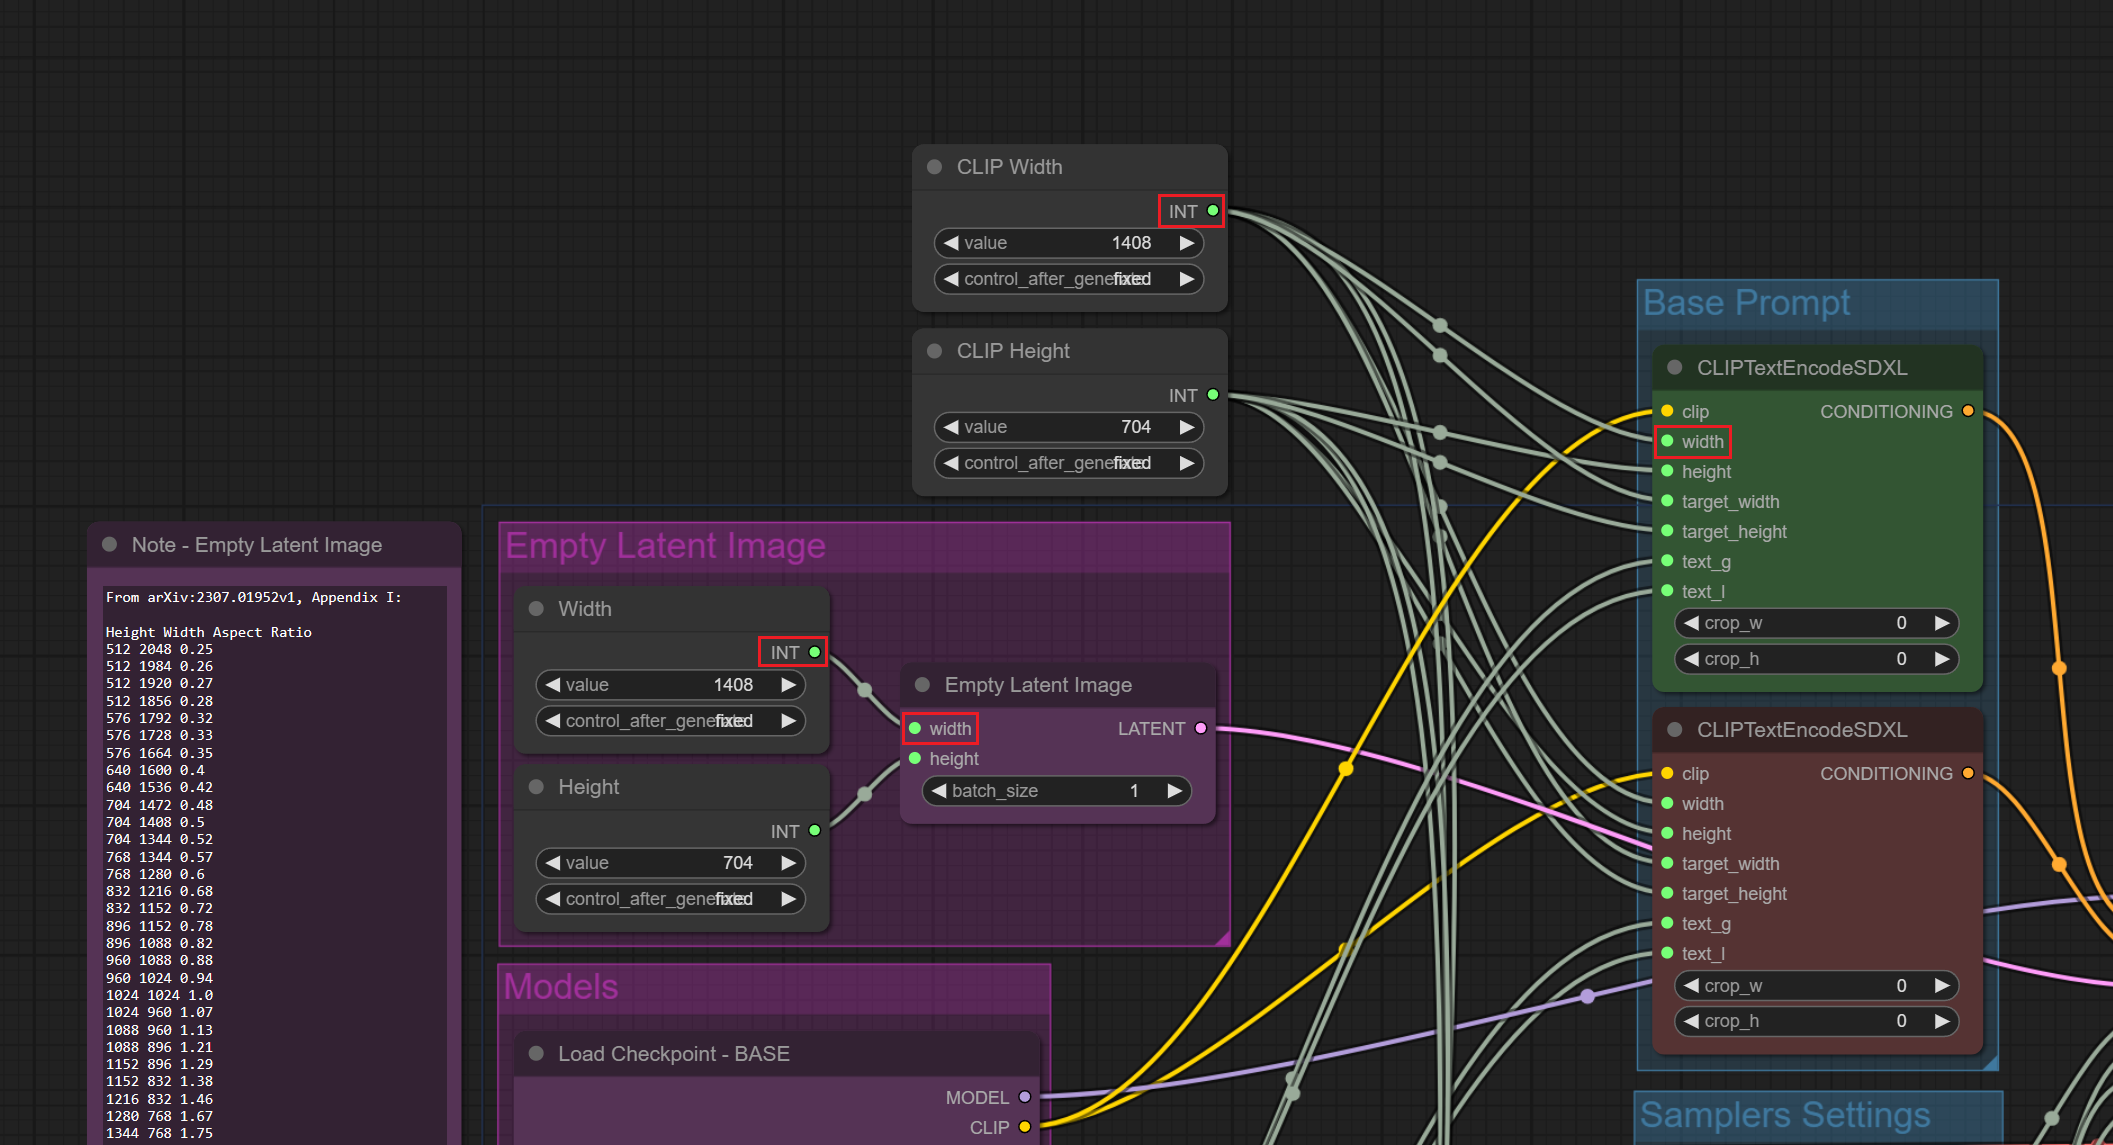Image resolution: width=2113 pixels, height=1145 pixels.
Task: Click the CONDITIONING output on green CLIPTextEncodeSDXL node
Action: click(1968, 411)
